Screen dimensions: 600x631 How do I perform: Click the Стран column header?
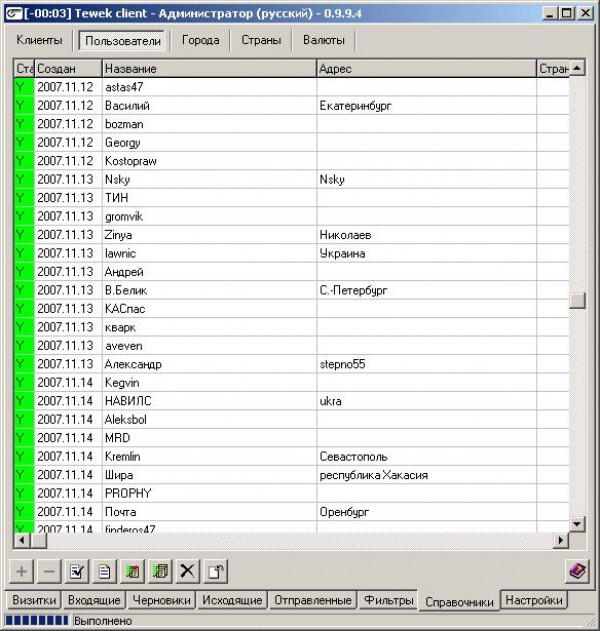coord(553,69)
